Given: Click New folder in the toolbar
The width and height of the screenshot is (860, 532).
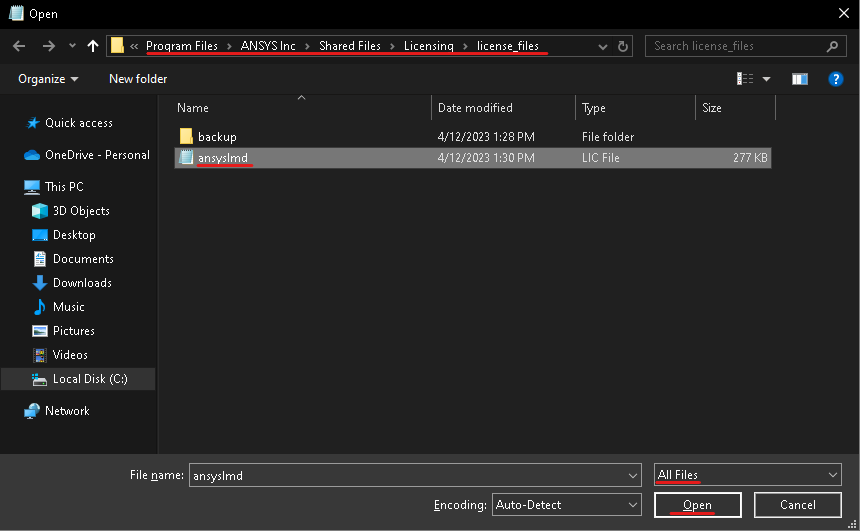Looking at the screenshot, I should tap(138, 79).
